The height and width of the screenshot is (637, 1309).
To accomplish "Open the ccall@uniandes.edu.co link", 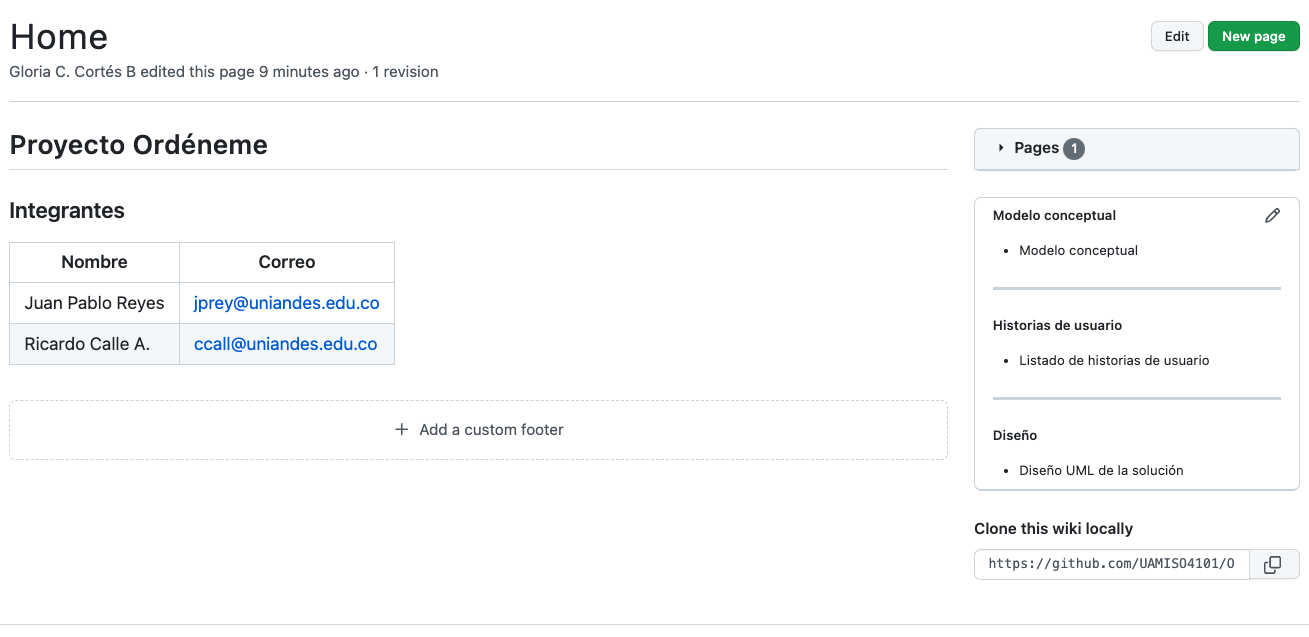I will [x=286, y=344].
